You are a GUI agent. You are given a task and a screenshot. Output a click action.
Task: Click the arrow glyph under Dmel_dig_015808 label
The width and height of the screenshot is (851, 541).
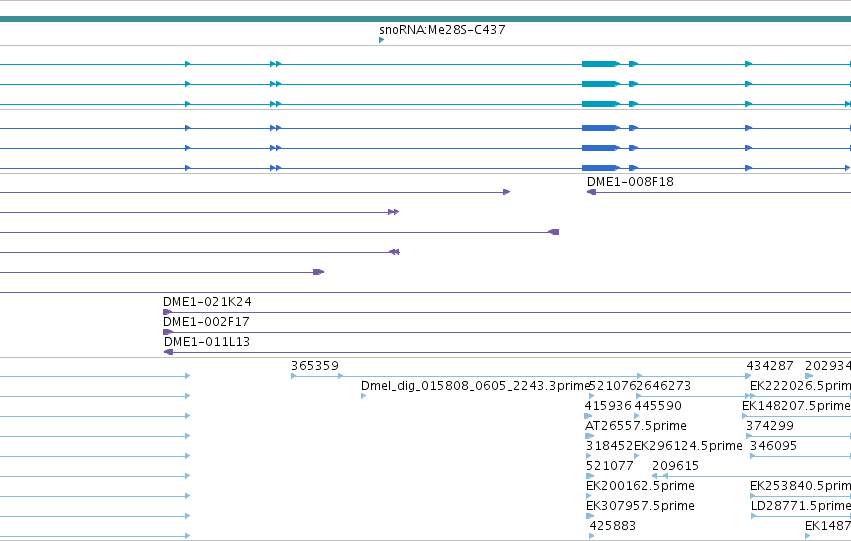(x=364, y=396)
